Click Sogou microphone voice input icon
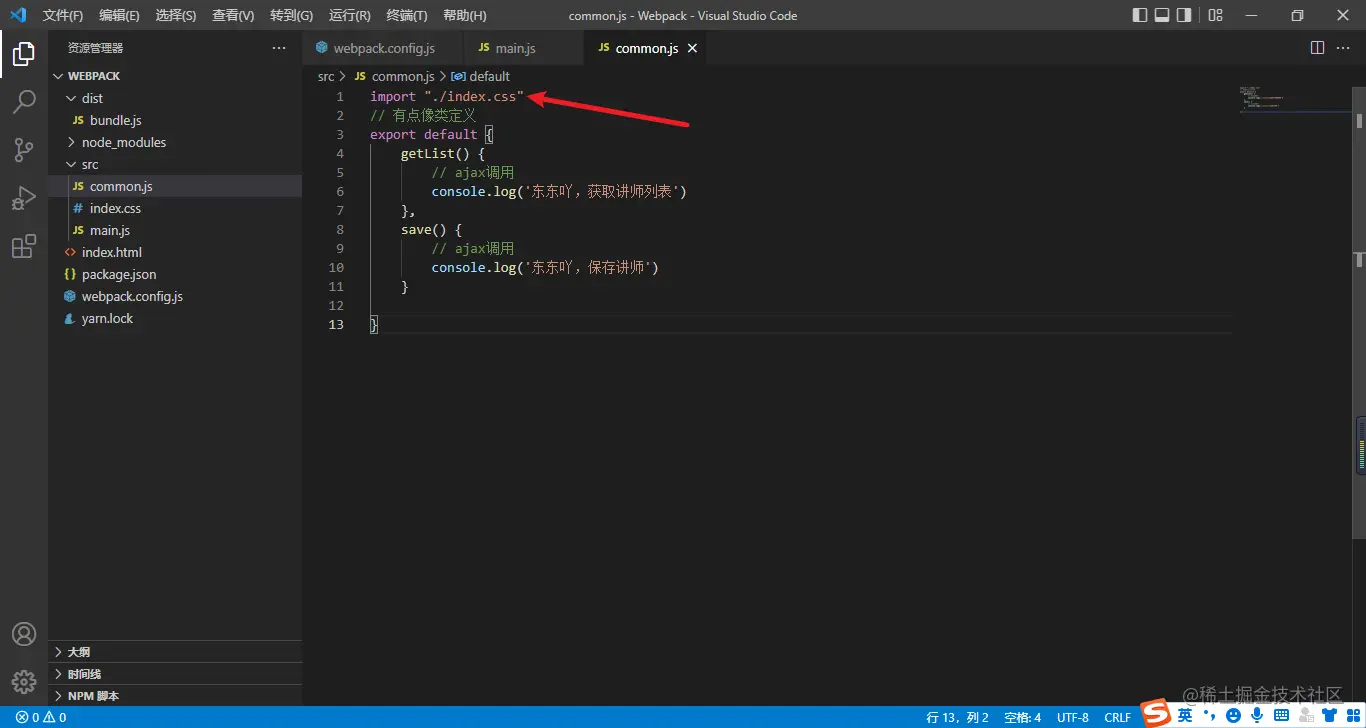 1257,715
